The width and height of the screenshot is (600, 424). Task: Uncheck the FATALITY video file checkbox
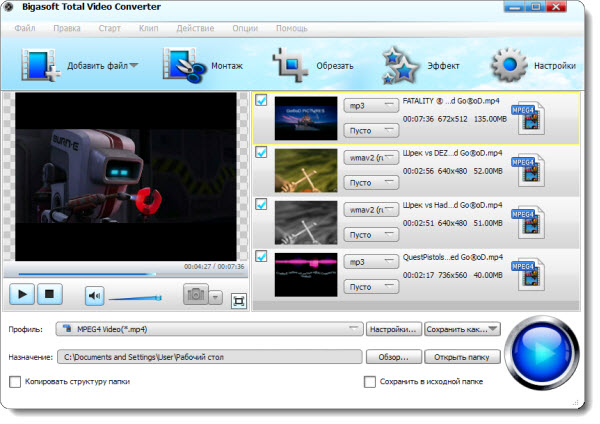(x=261, y=101)
